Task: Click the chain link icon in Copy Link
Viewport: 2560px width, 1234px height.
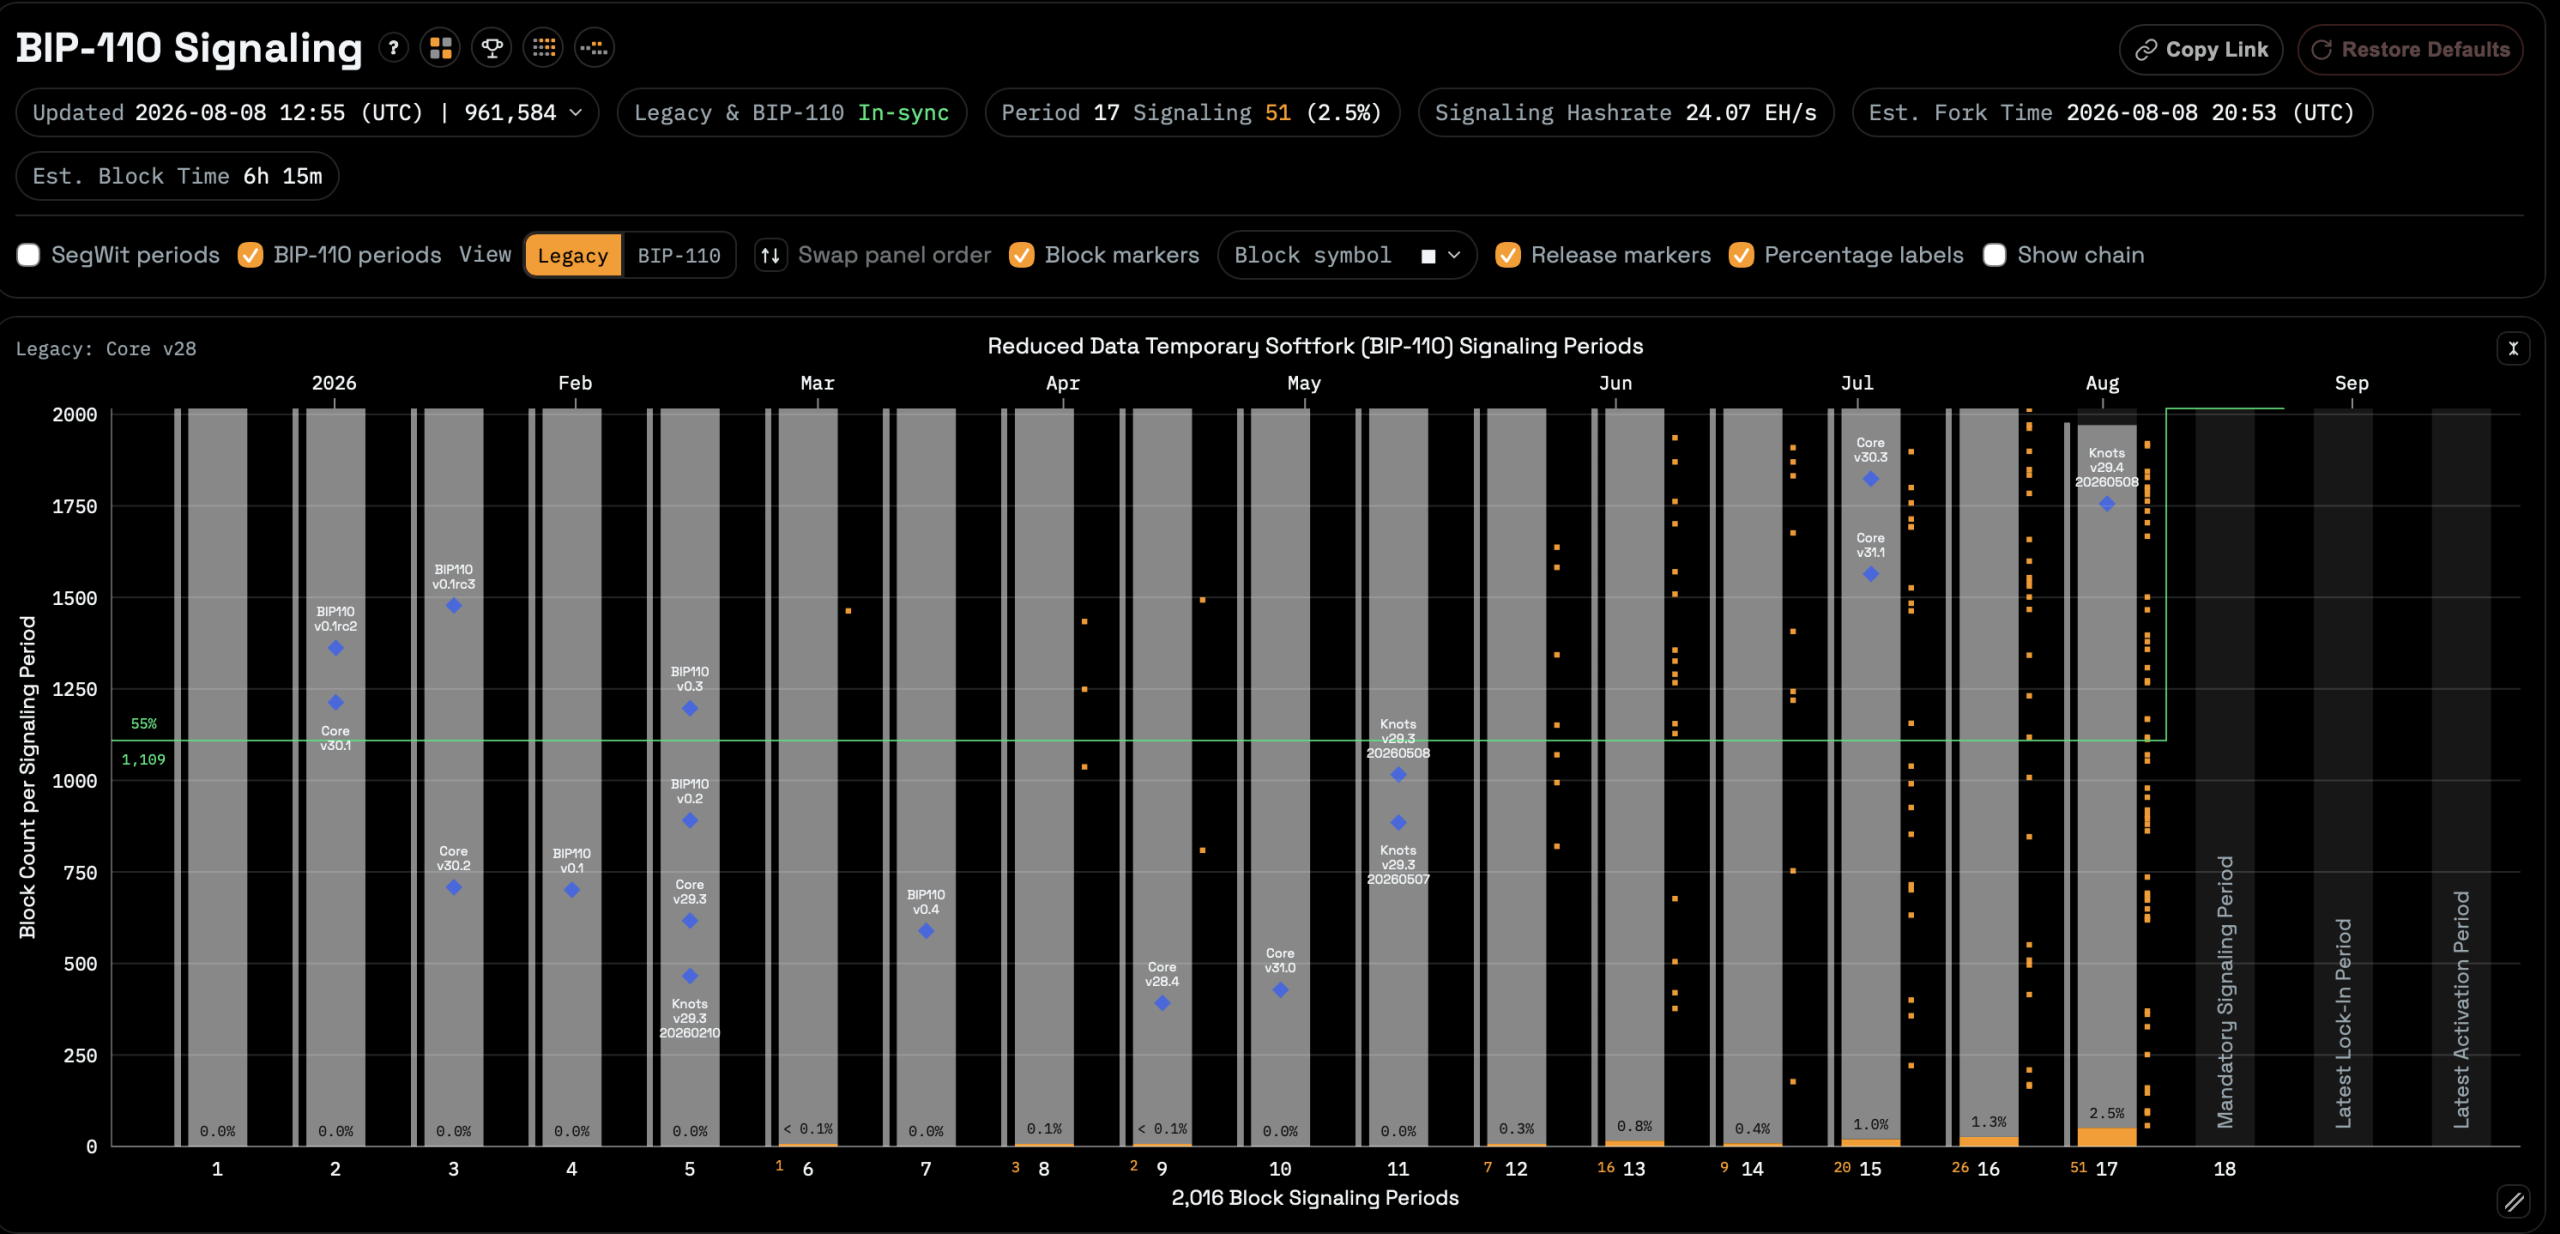Action: point(2146,50)
